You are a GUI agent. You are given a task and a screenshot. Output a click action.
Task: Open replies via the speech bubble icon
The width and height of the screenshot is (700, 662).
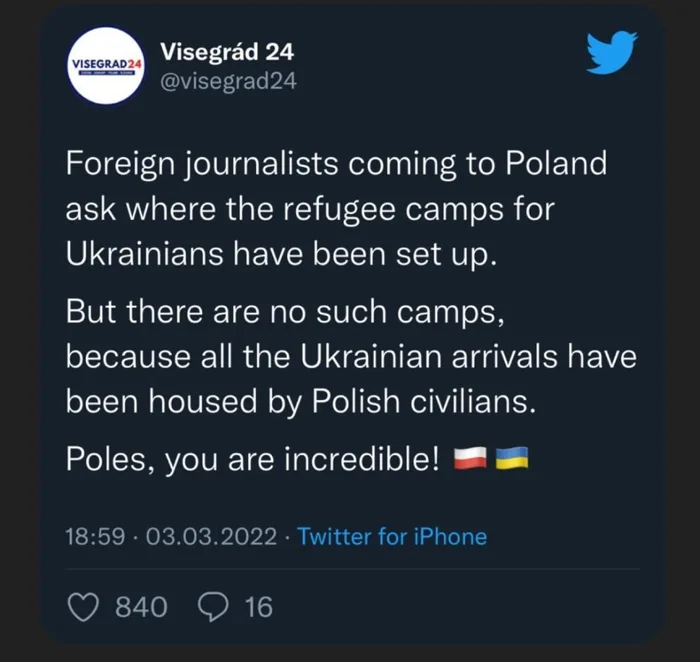pyautogui.click(x=213, y=606)
